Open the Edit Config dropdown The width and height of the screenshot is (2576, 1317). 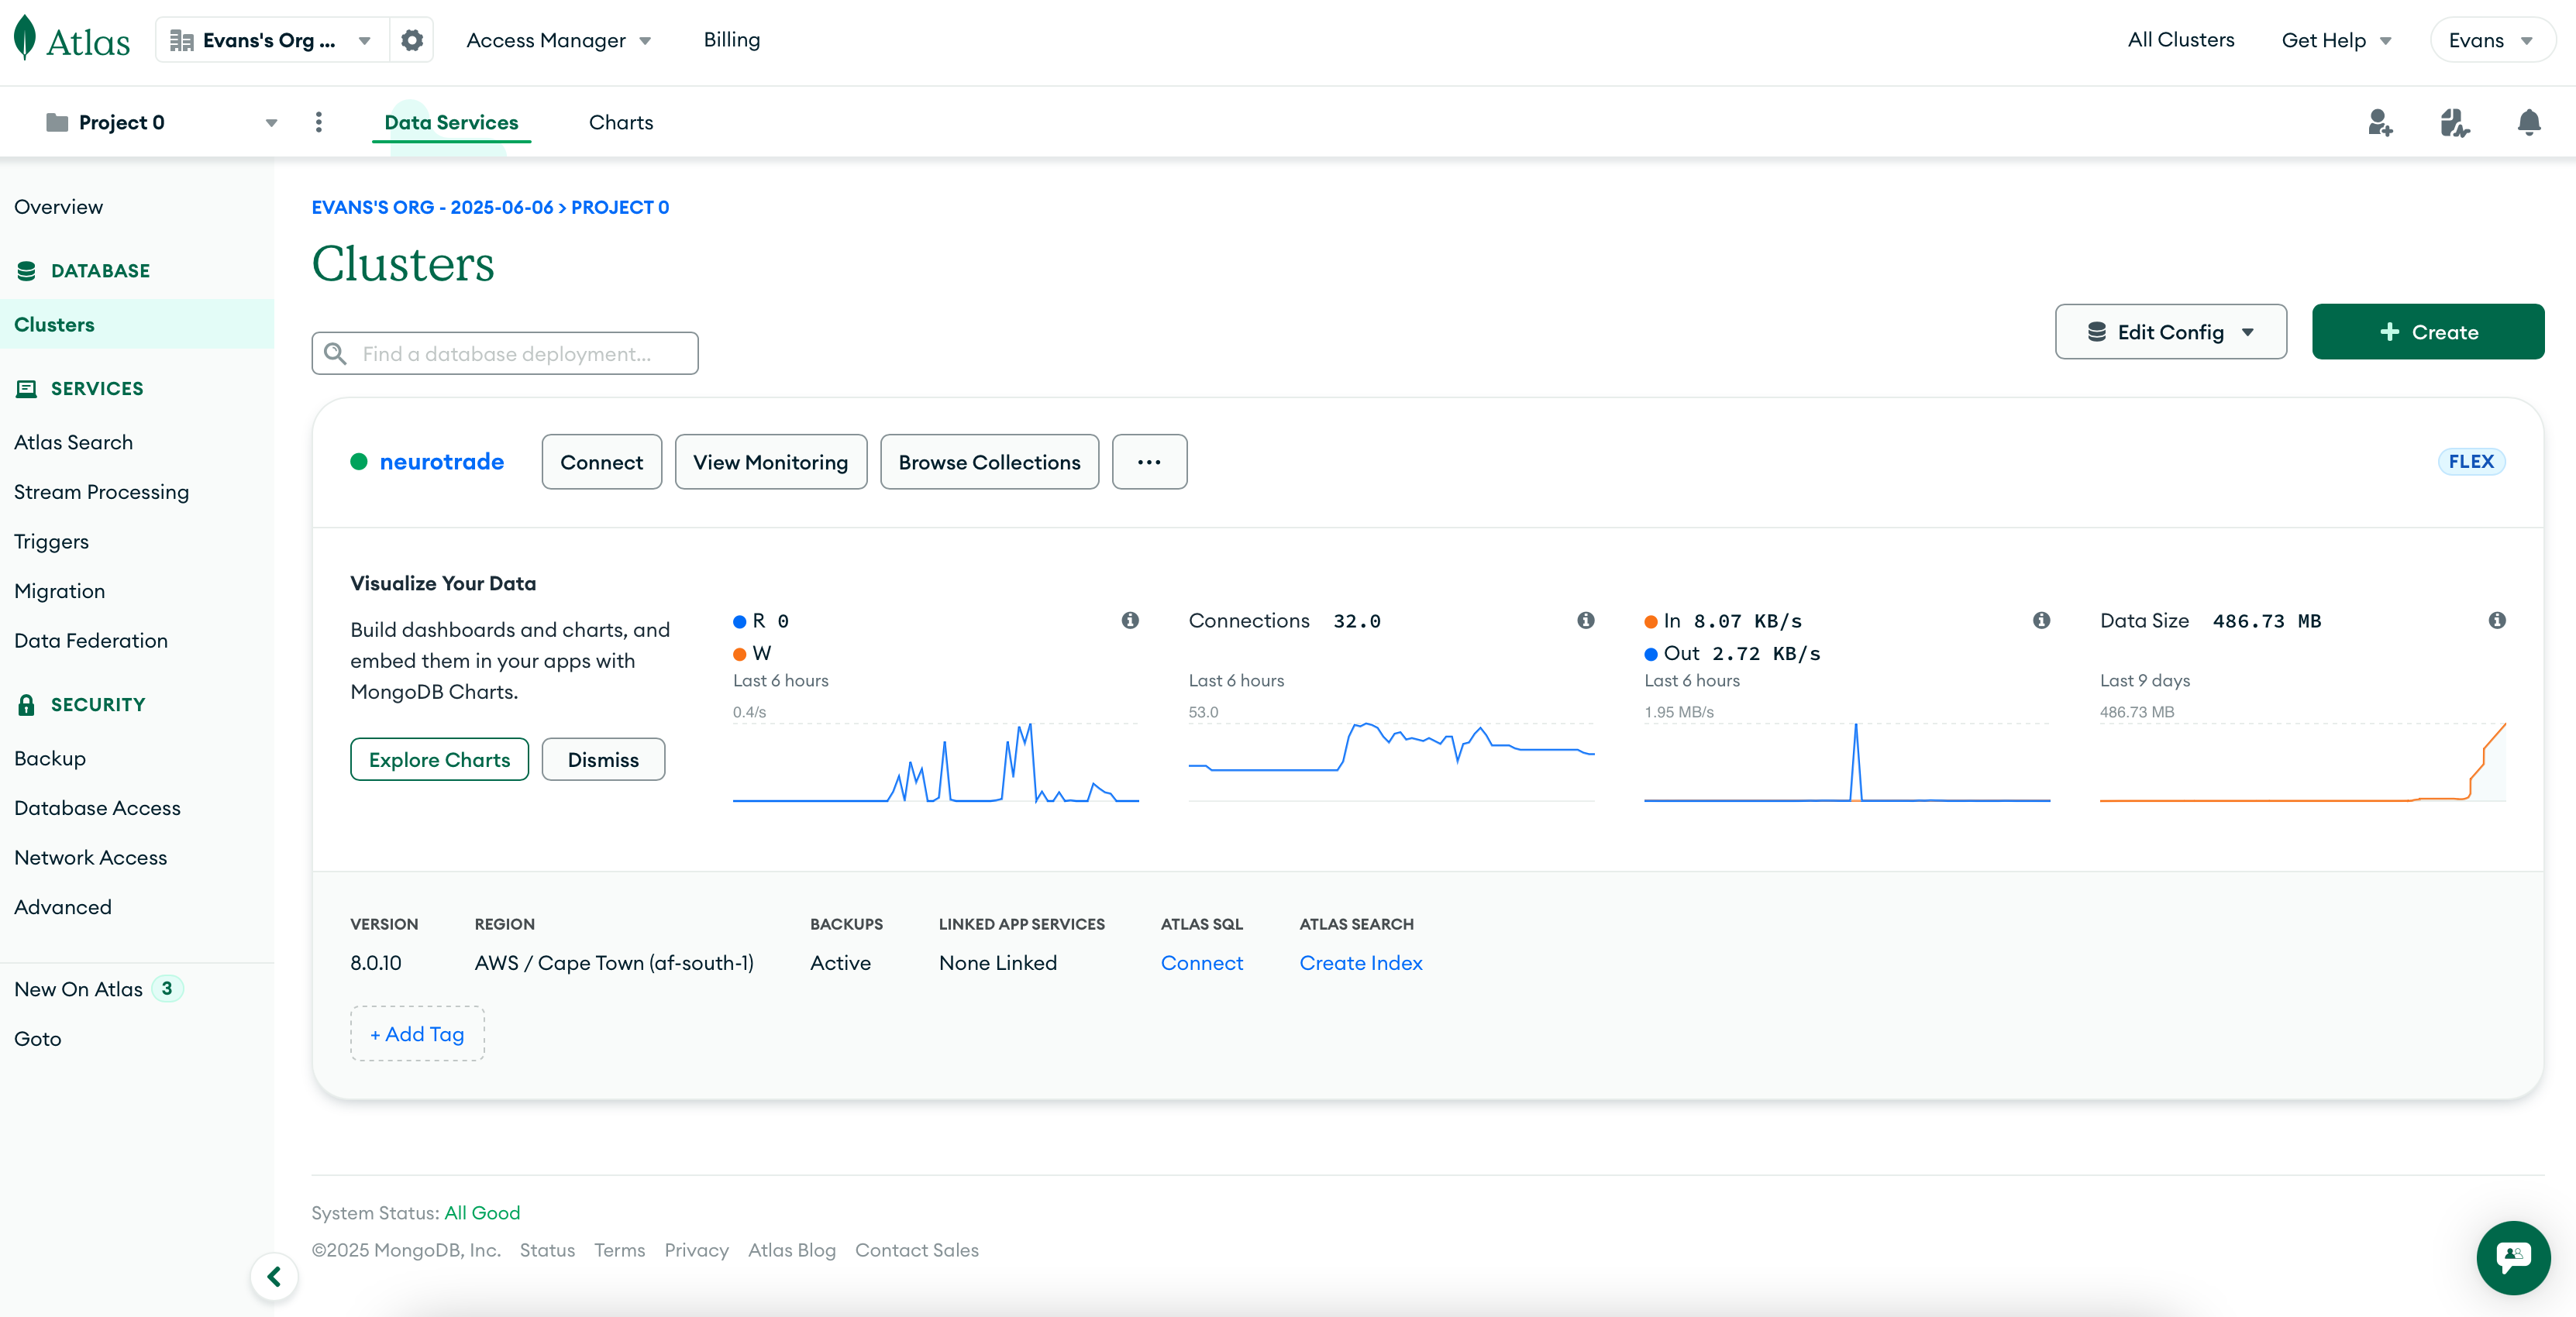tap(2170, 332)
